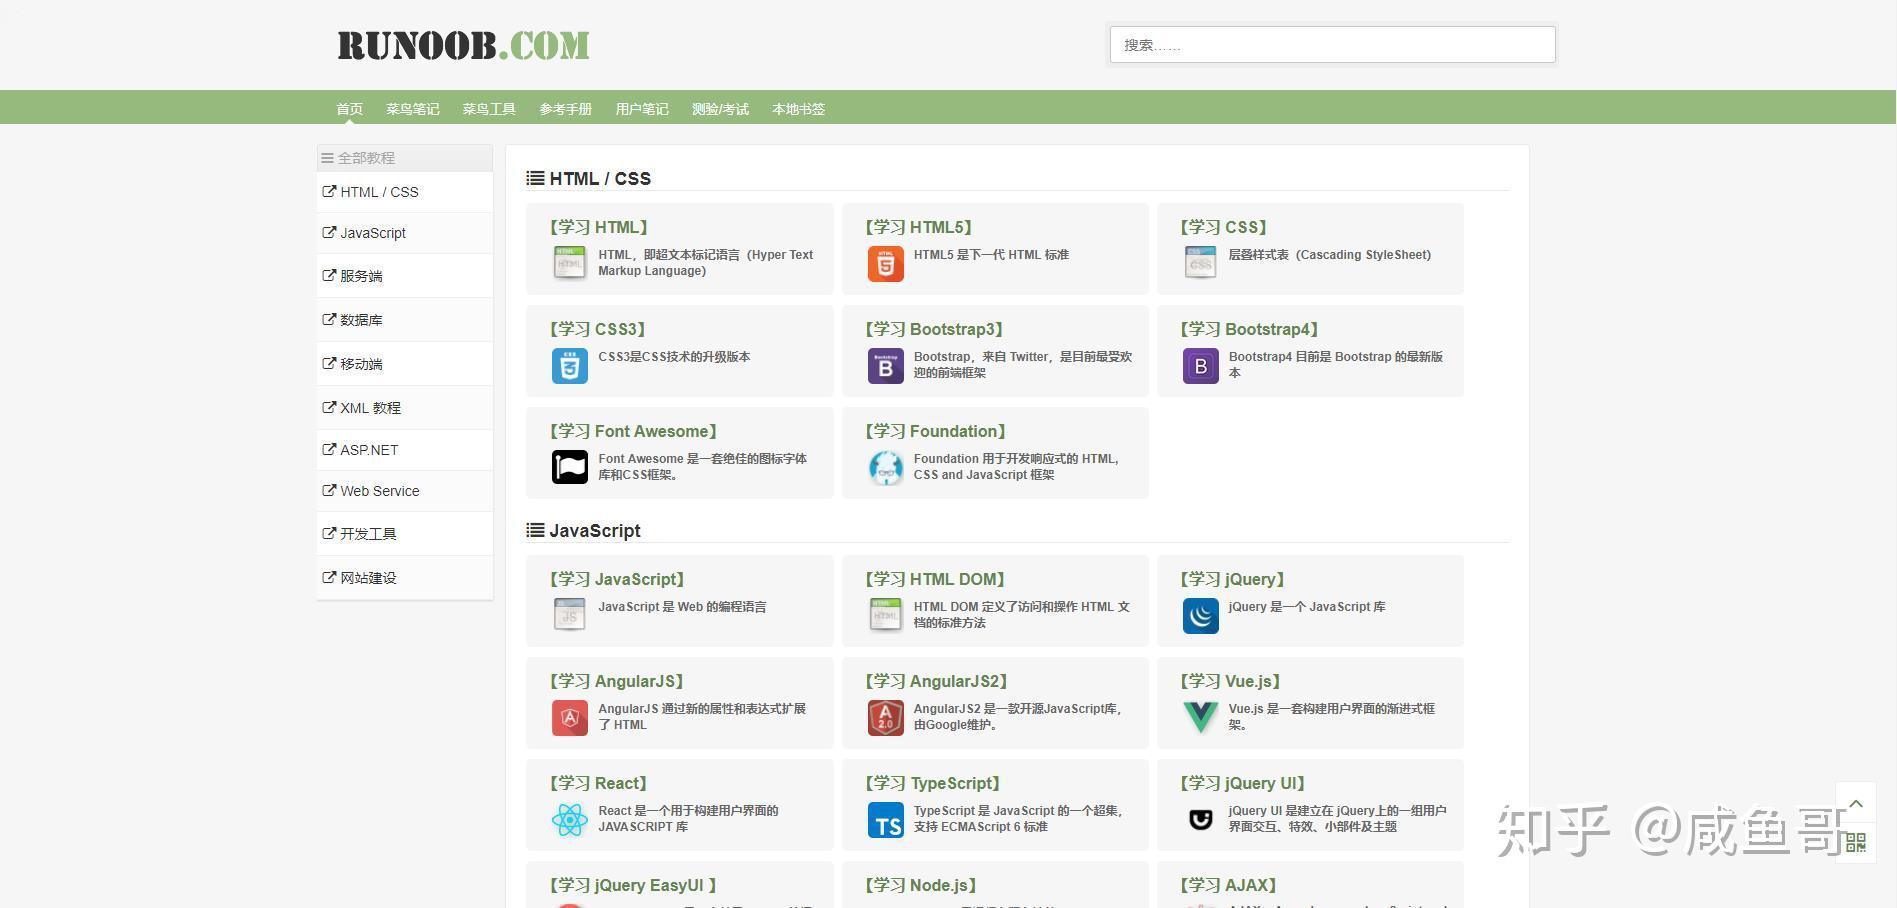Open the 【学习 Bootstrap4】 title link
This screenshot has width=1897, height=908.
point(1249,329)
